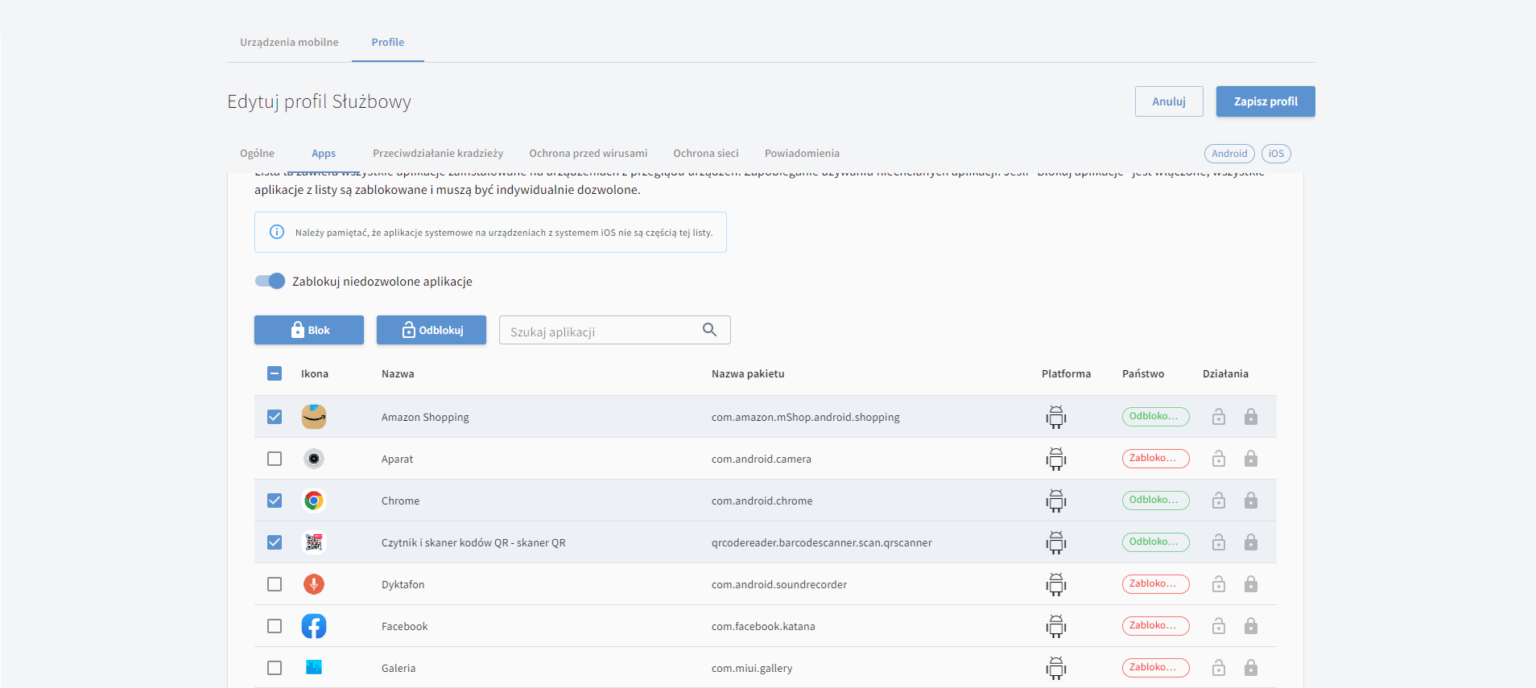The image size is (1536, 688).
Task: Click the Blok button
Action: pyautogui.click(x=309, y=330)
